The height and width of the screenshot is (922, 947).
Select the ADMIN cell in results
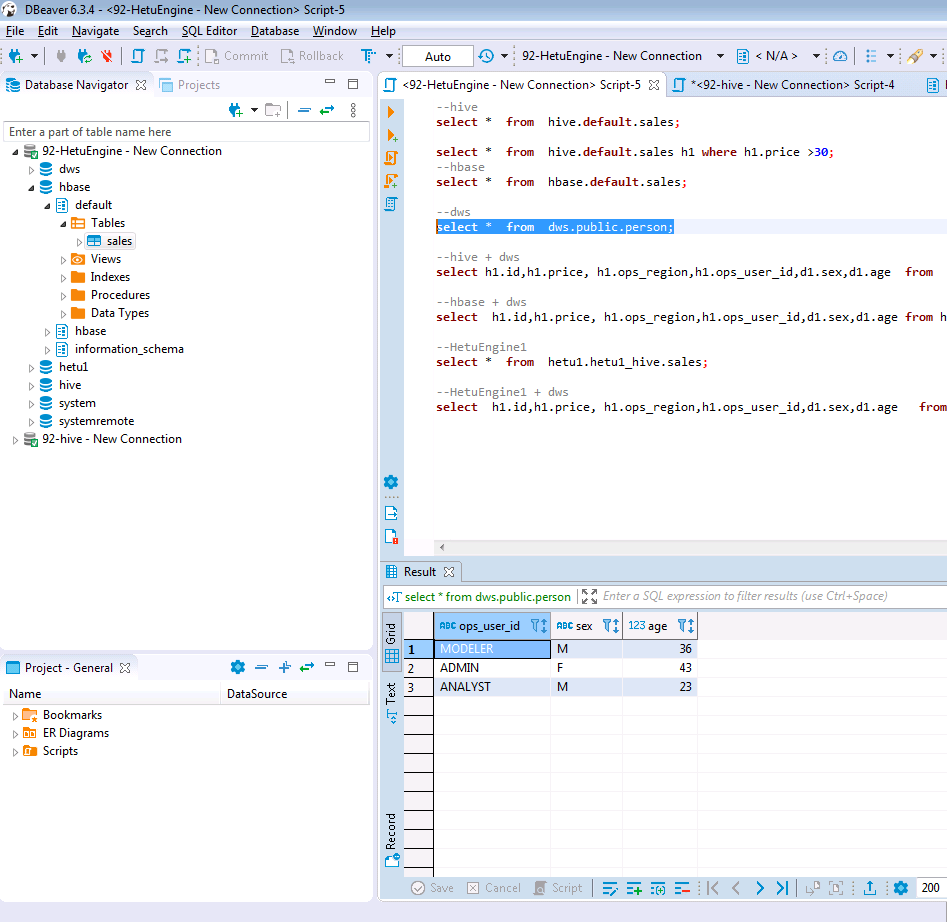(x=490, y=668)
